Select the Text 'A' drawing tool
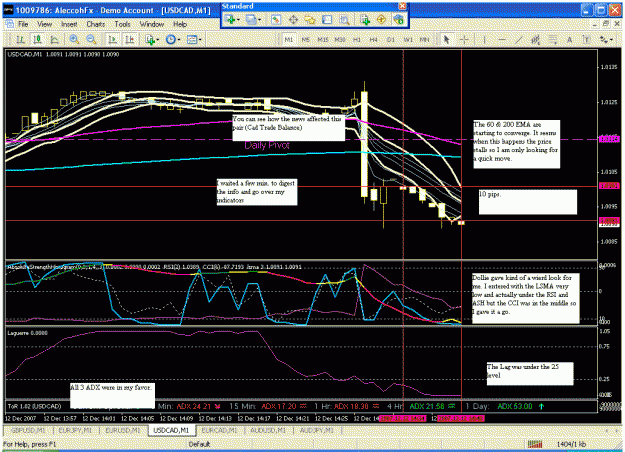The image size is (625, 452). point(569,39)
